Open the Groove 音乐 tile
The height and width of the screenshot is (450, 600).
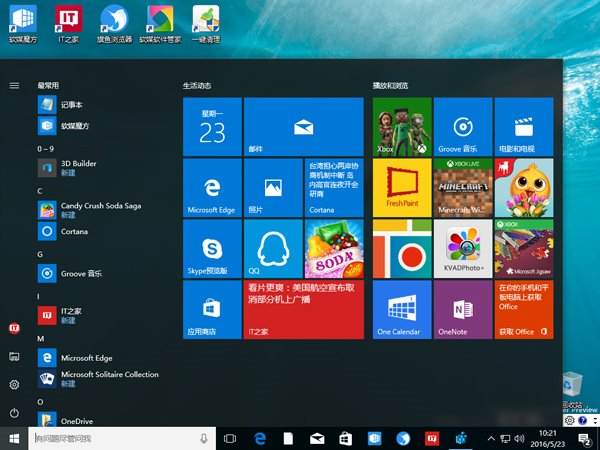[x=463, y=127]
